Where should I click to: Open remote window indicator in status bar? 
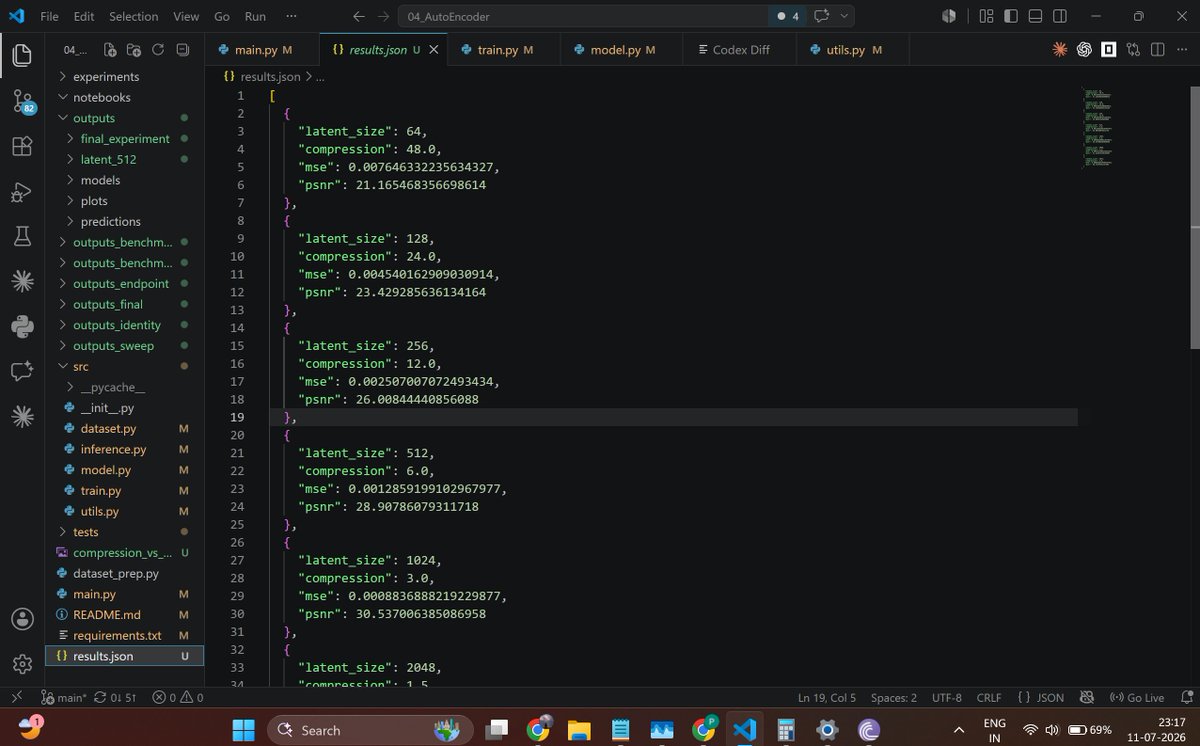pos(17,697)
